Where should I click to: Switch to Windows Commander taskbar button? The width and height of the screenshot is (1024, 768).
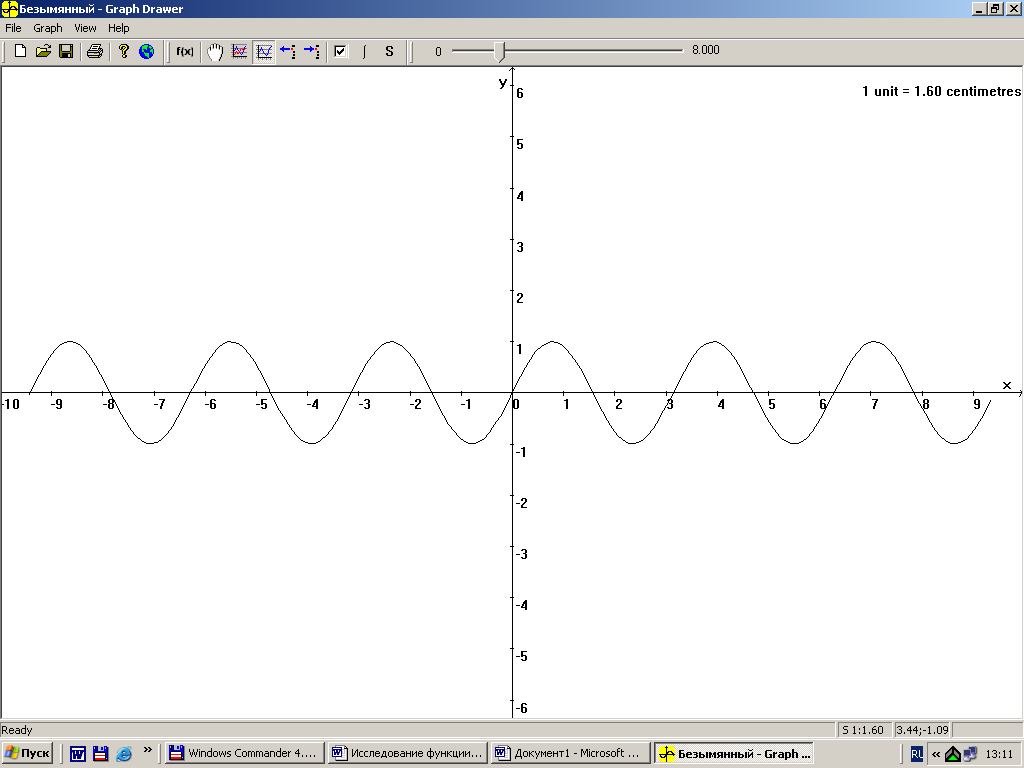(x=244, y=753)
